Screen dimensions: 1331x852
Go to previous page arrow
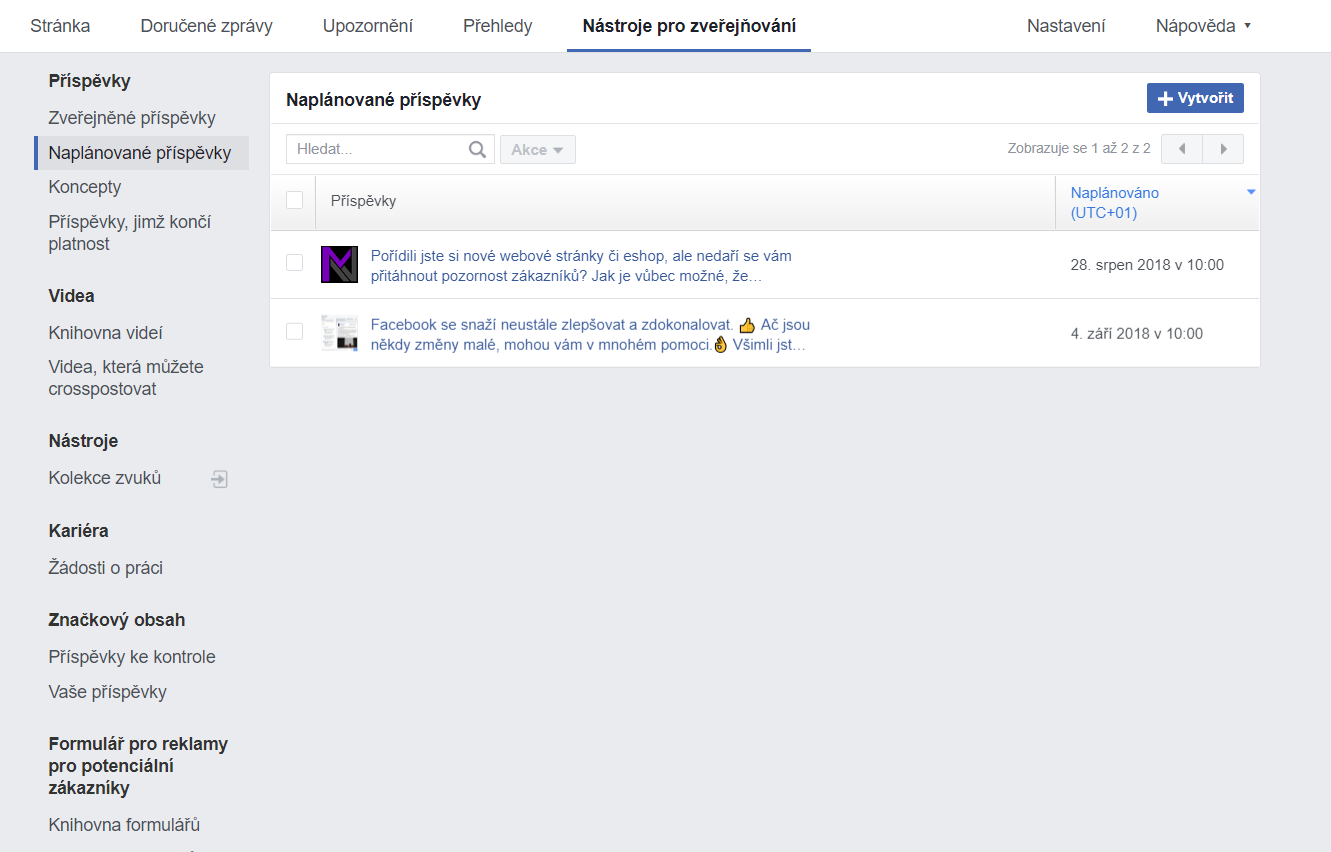click(1181, 149)
